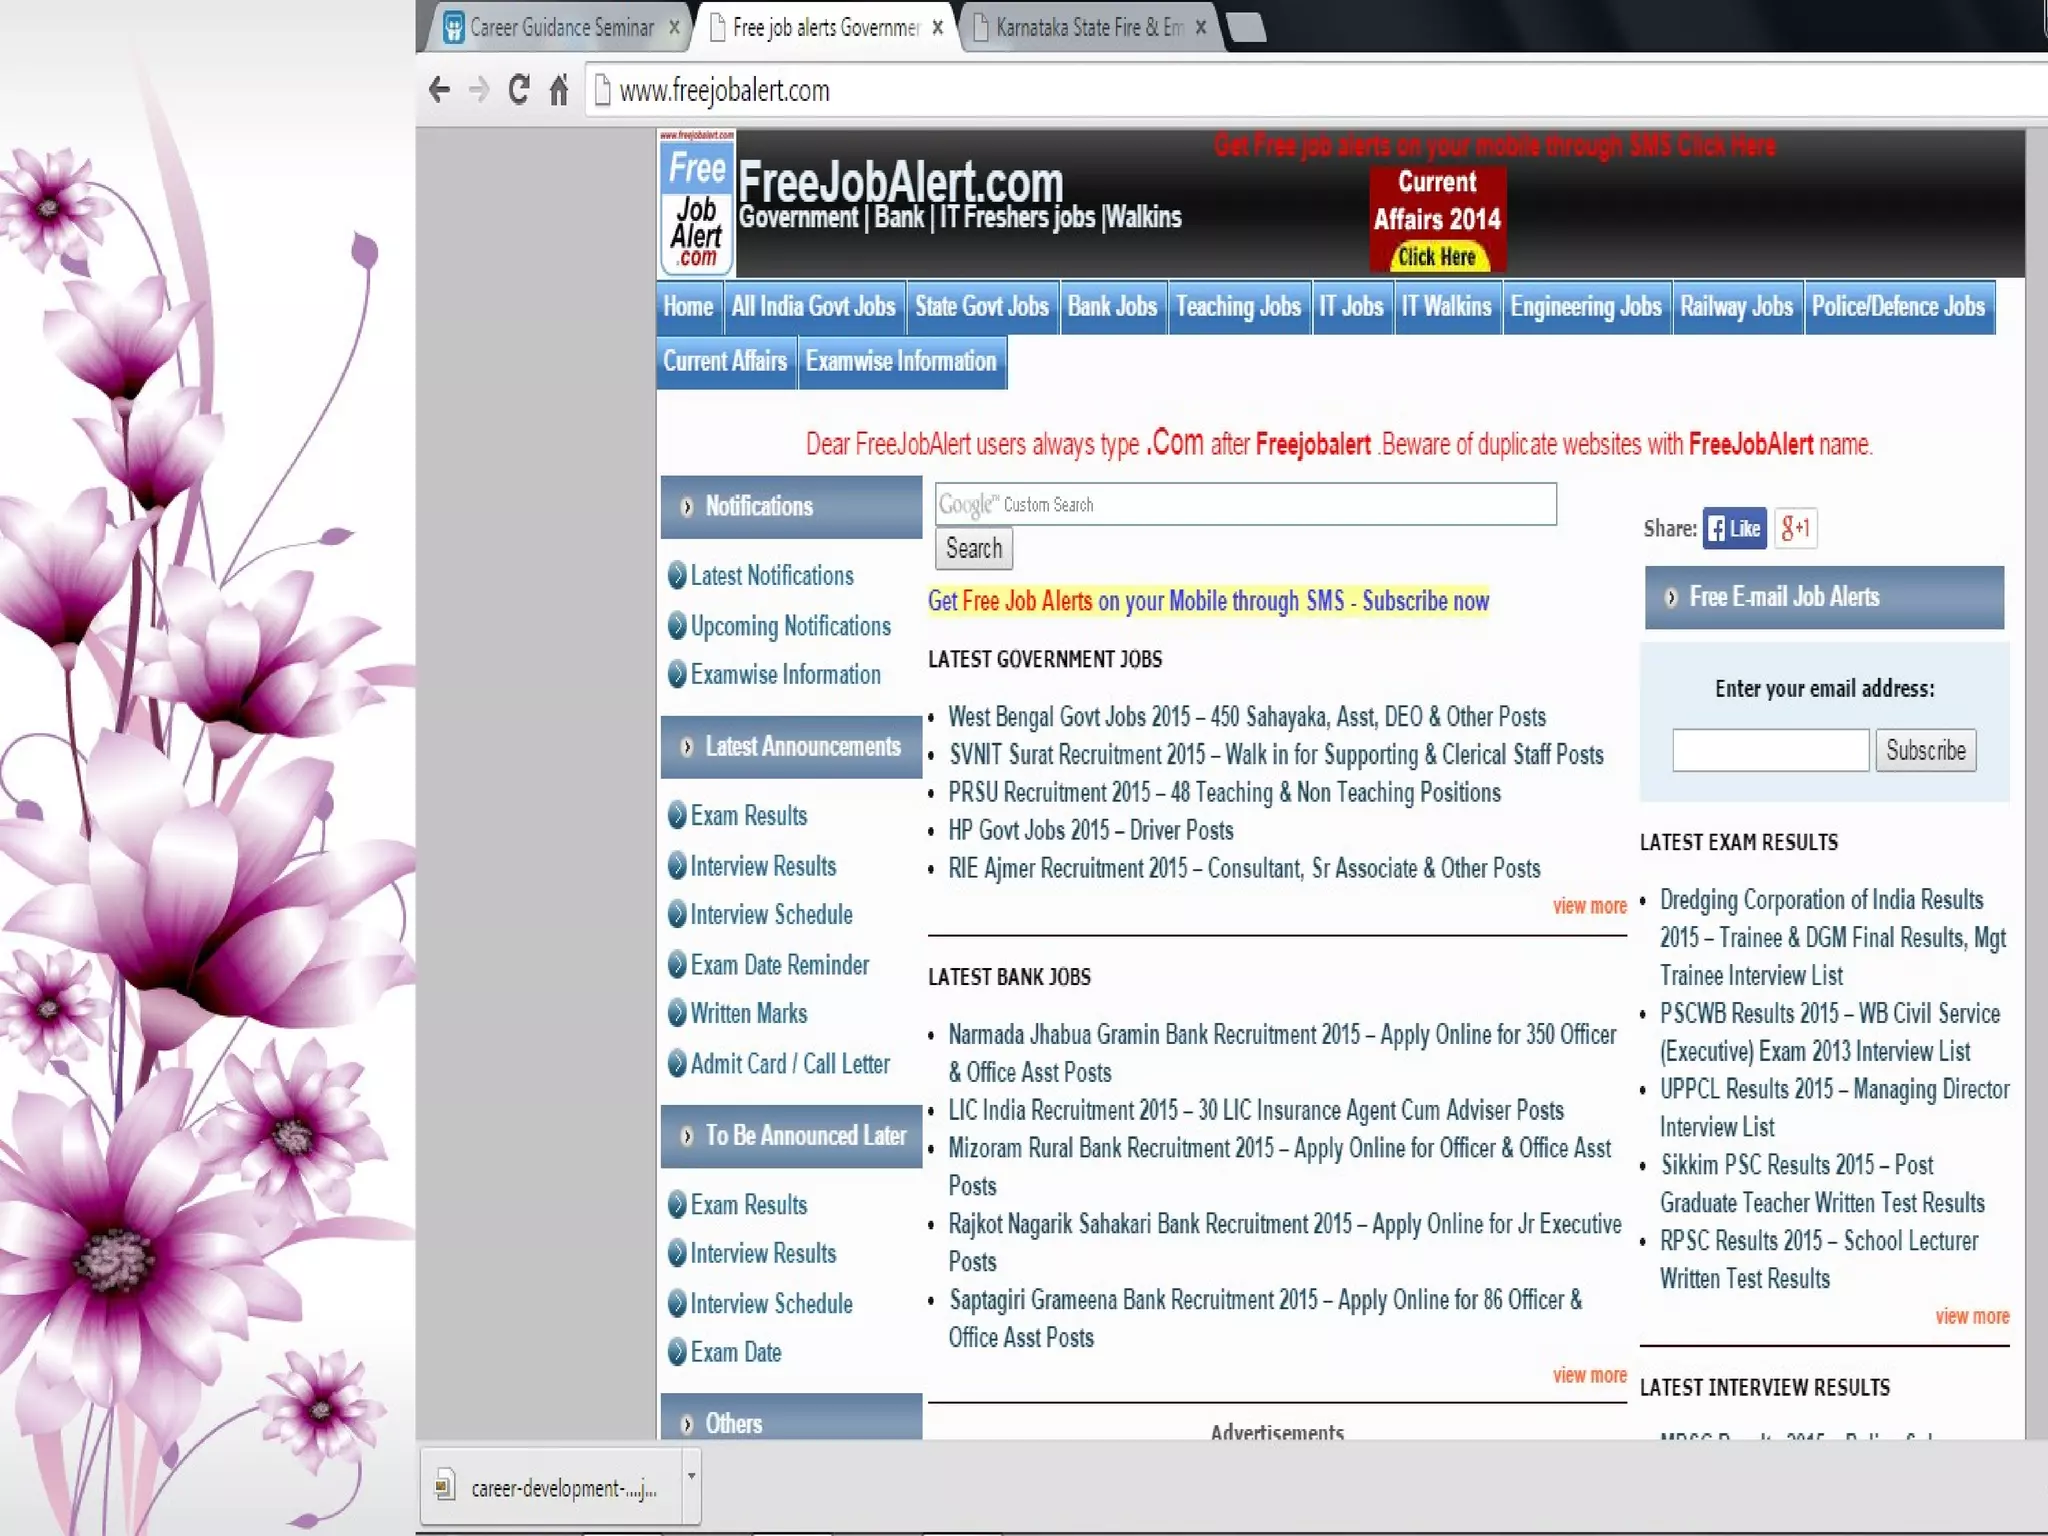Image resolution: width=2048 pixels, height=1536 pixels.
Task: Open HP Govt Jobs 2015 Driver Posts link
Action: (x=1090, y=831)
